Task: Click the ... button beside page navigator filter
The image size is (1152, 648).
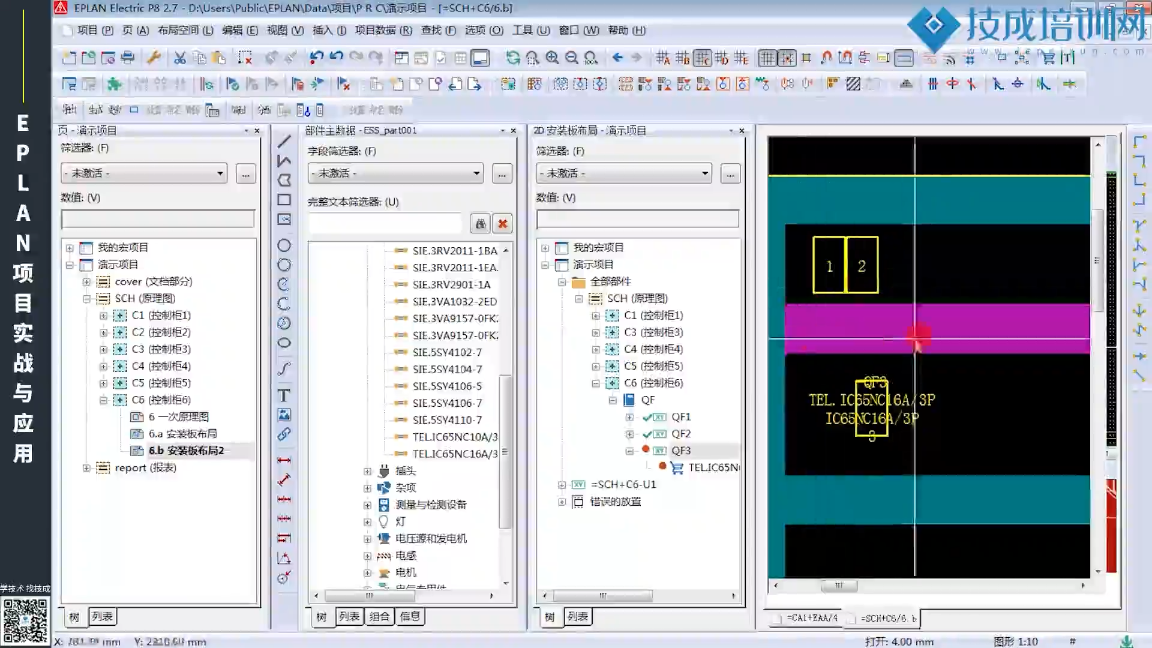Action: (x=245, y=174)
